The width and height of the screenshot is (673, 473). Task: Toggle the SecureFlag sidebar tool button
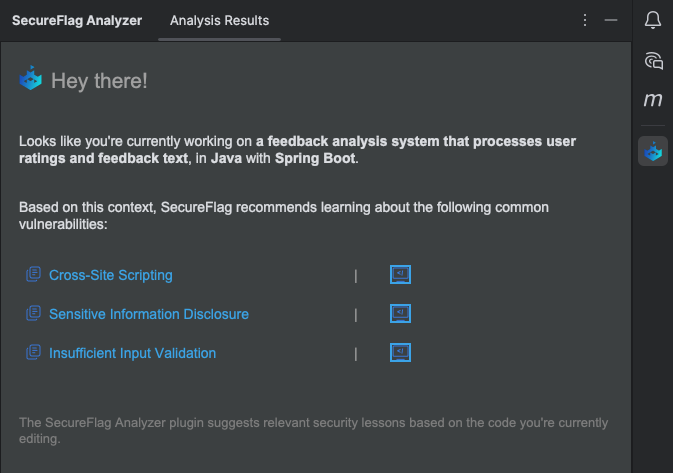click(653, 152)
